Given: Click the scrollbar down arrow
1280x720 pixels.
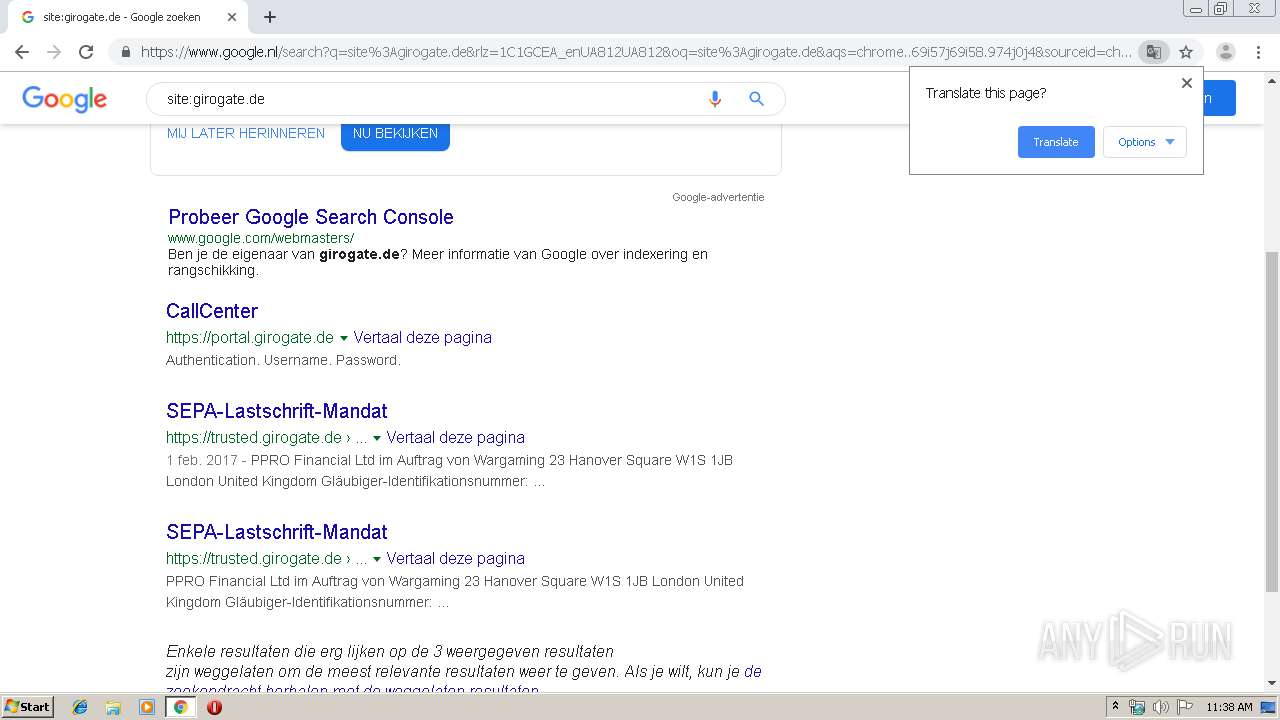Looking at the screenshot, I should click(x=1272, y=683).
